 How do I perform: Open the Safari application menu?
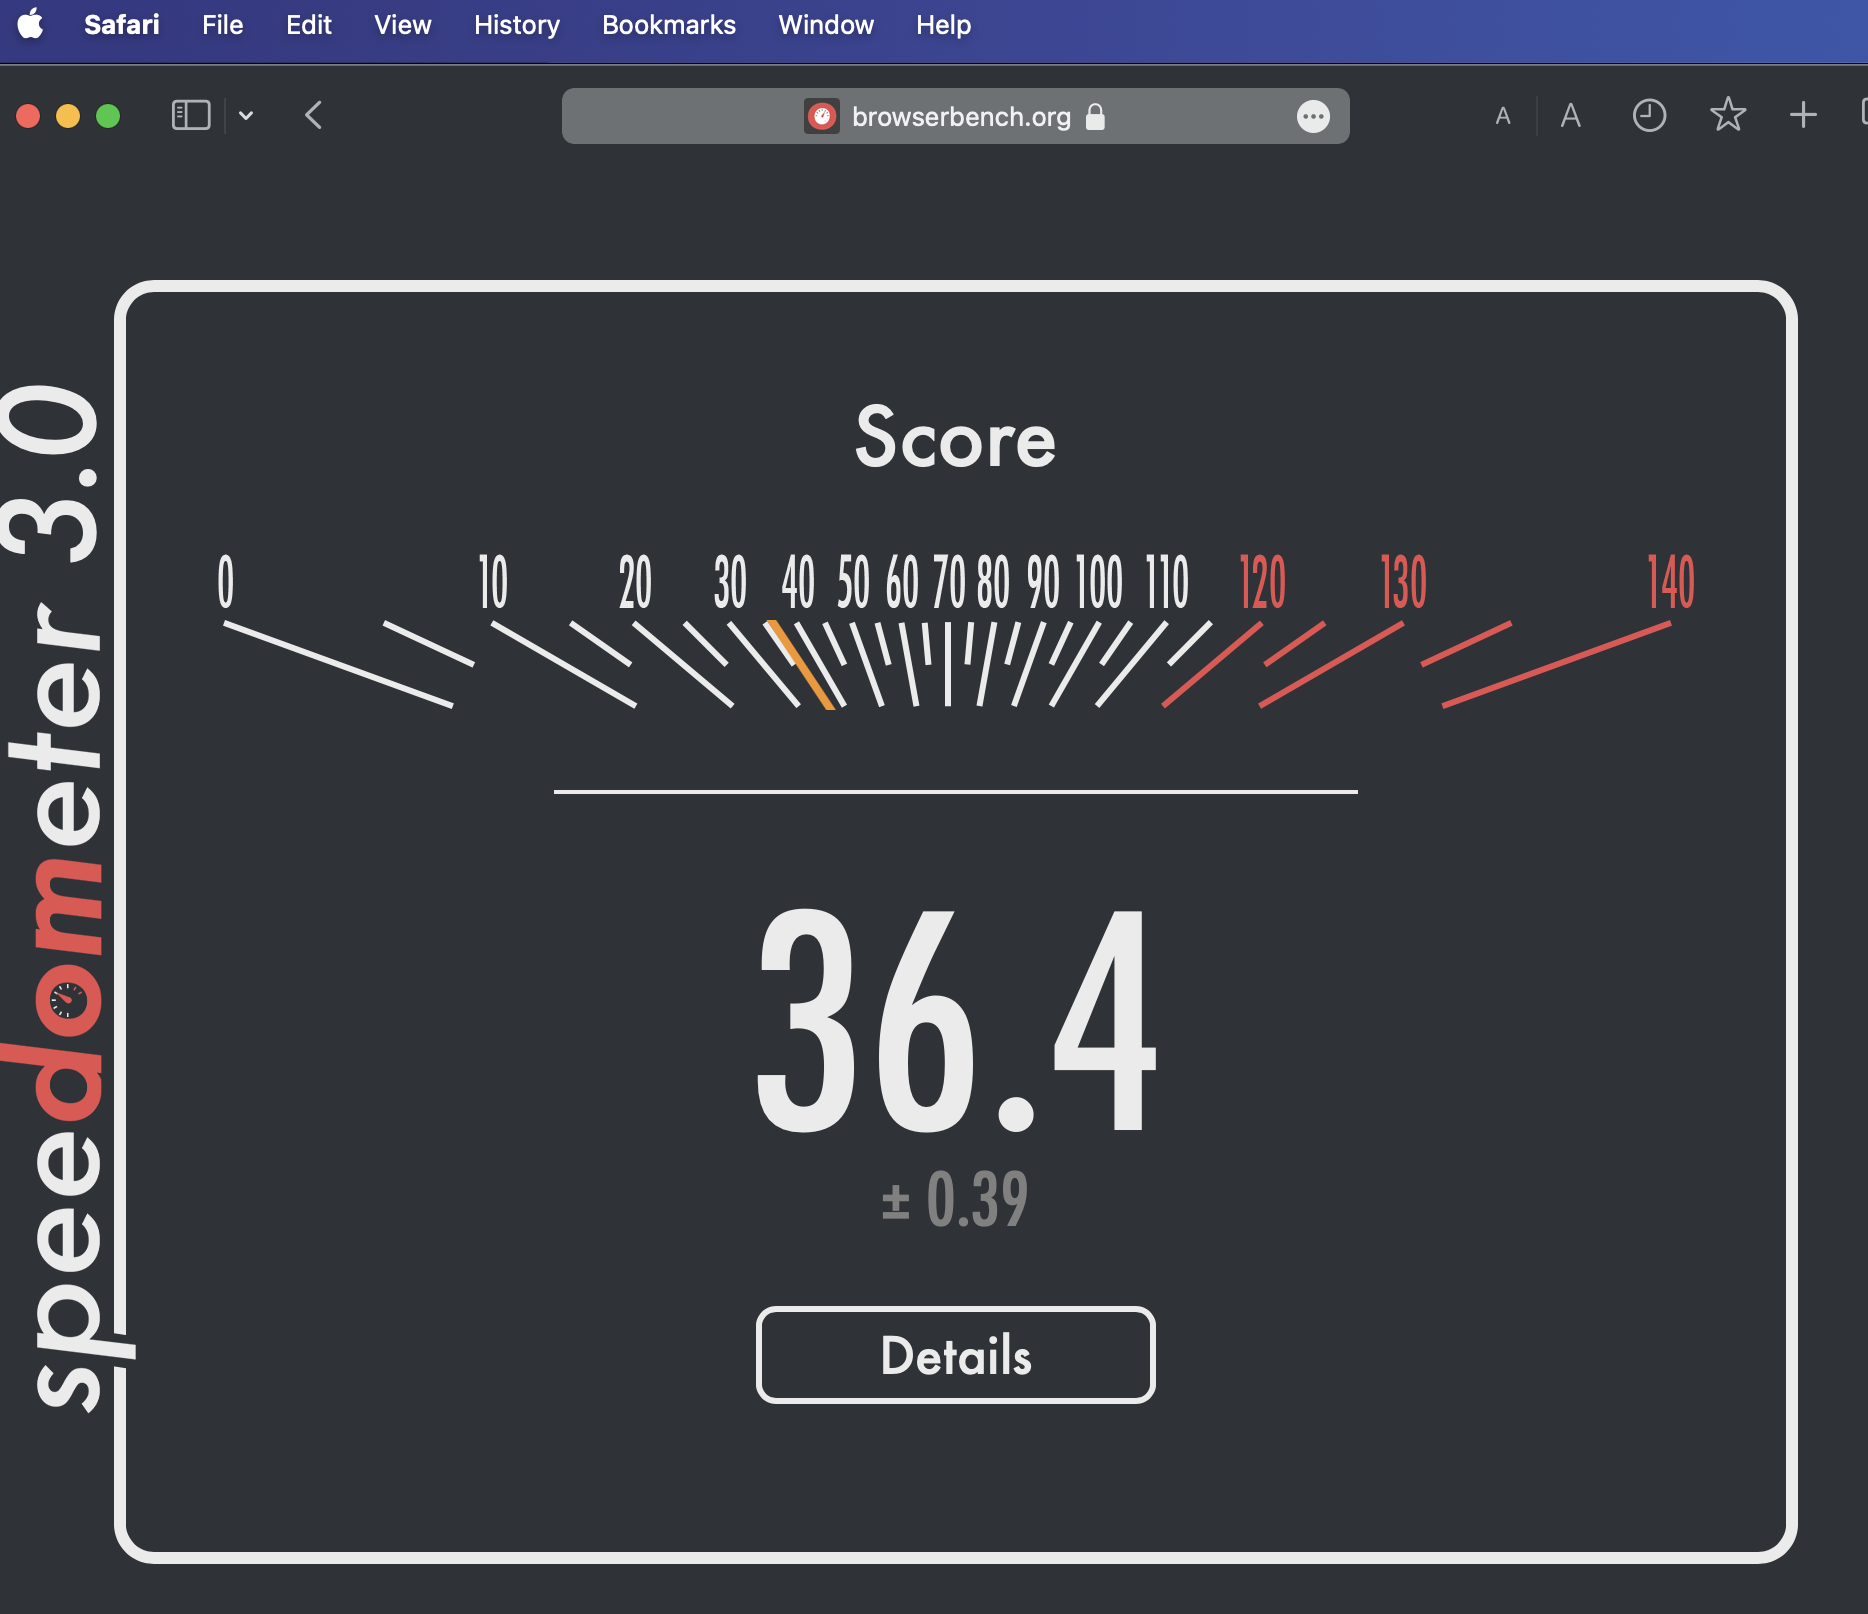pos(121,25)
